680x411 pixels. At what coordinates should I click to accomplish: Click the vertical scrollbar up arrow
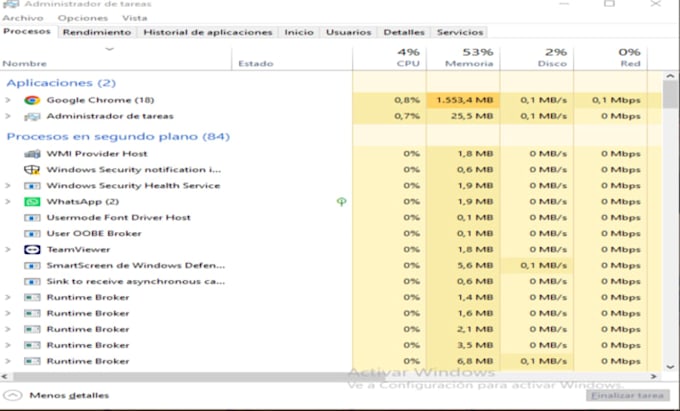point(670,76)
